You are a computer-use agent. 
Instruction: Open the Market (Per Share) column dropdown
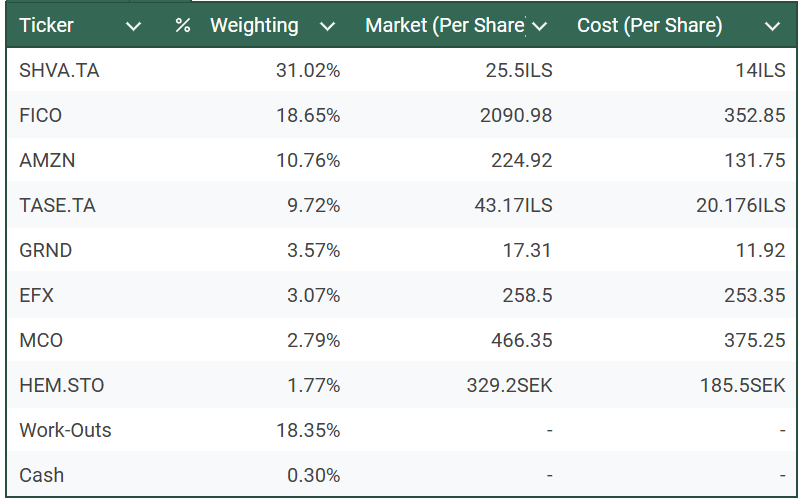tap(539, 26)
